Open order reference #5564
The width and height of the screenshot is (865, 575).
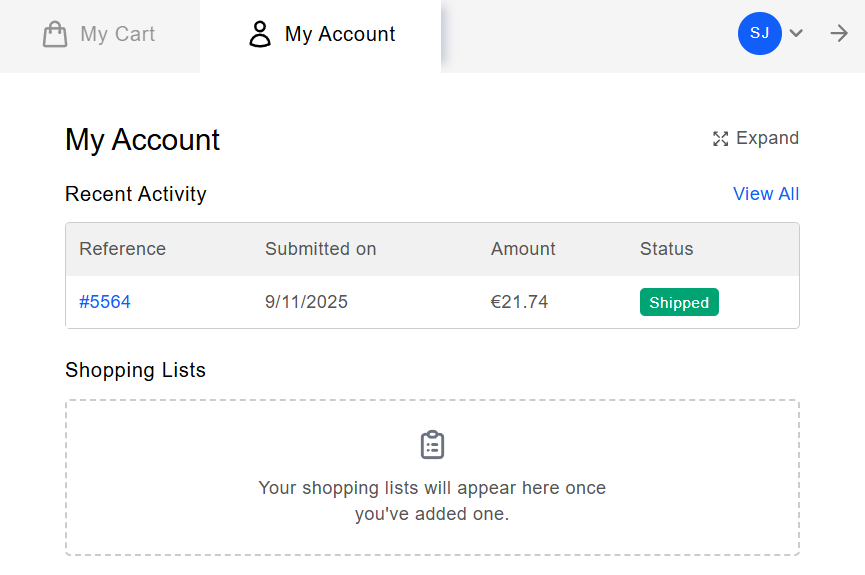(105, 302)
